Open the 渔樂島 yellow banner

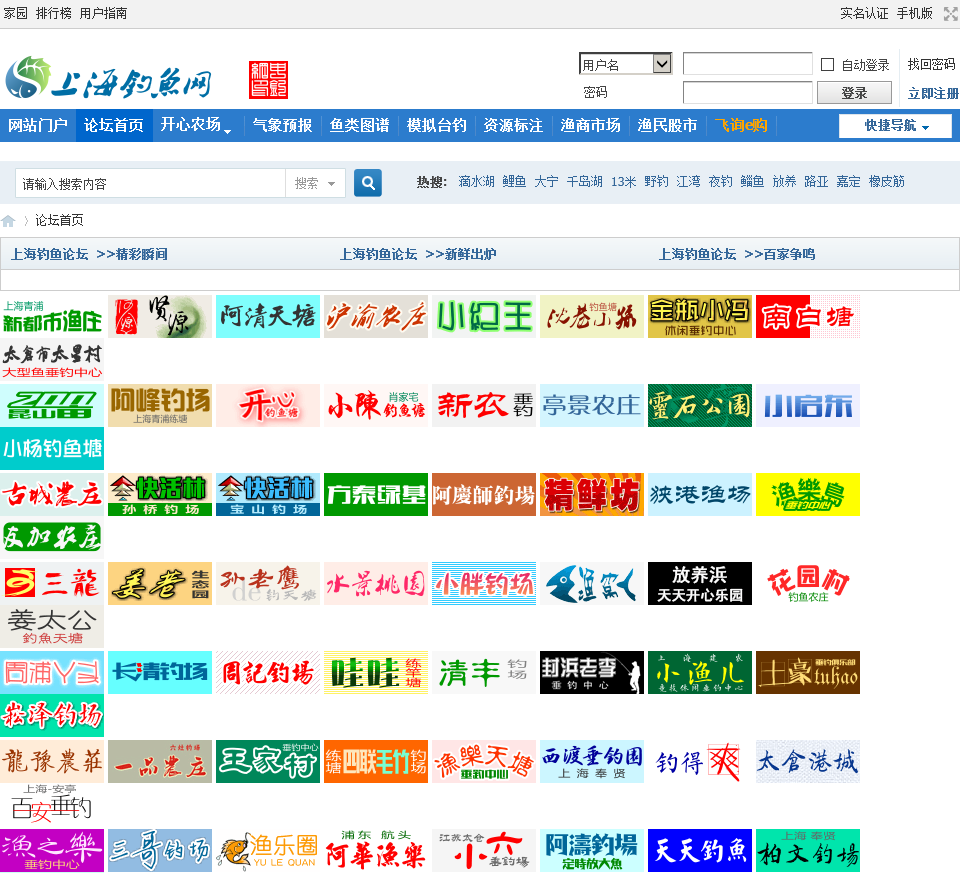808,494
